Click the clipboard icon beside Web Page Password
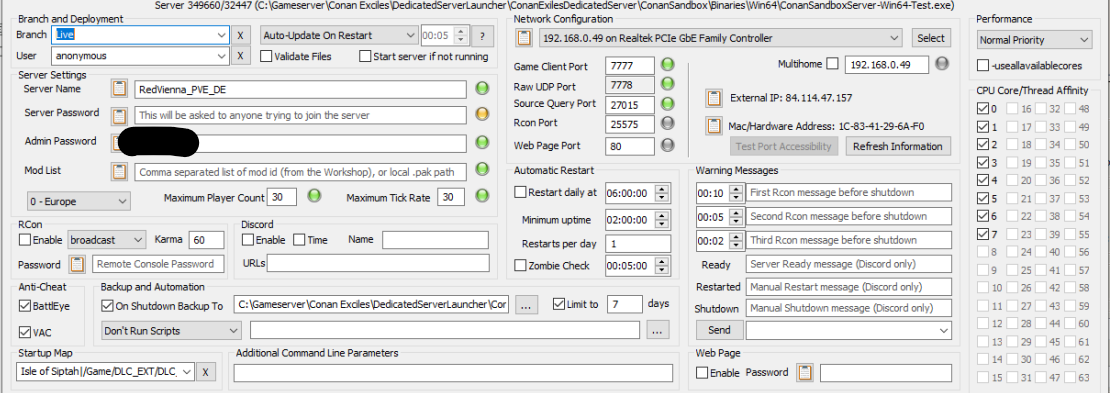 pos(806,372)
